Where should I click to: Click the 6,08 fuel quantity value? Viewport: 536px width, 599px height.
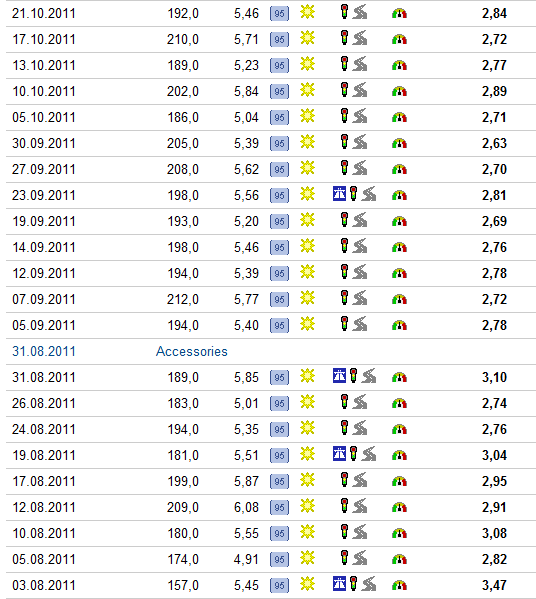point(246,507)
